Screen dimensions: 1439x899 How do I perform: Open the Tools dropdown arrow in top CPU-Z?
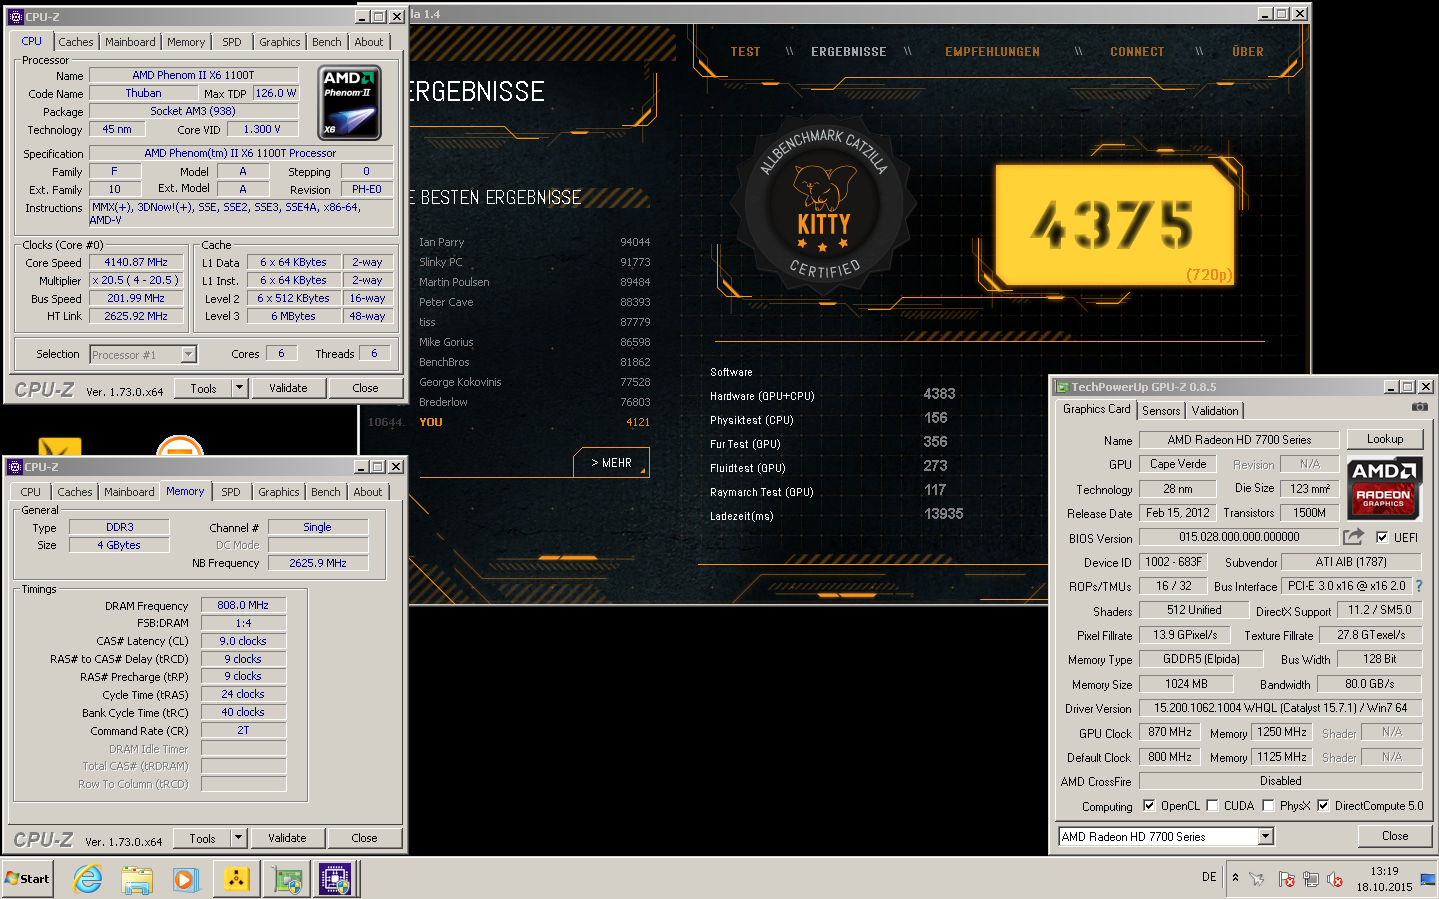(239, 388)
